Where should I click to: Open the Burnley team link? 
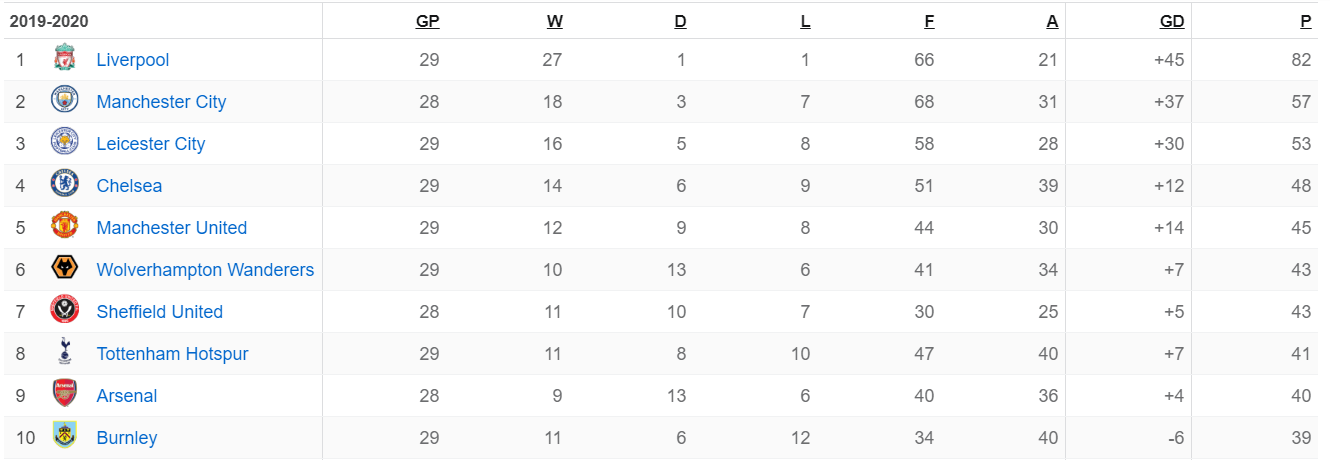click(127, 438)
